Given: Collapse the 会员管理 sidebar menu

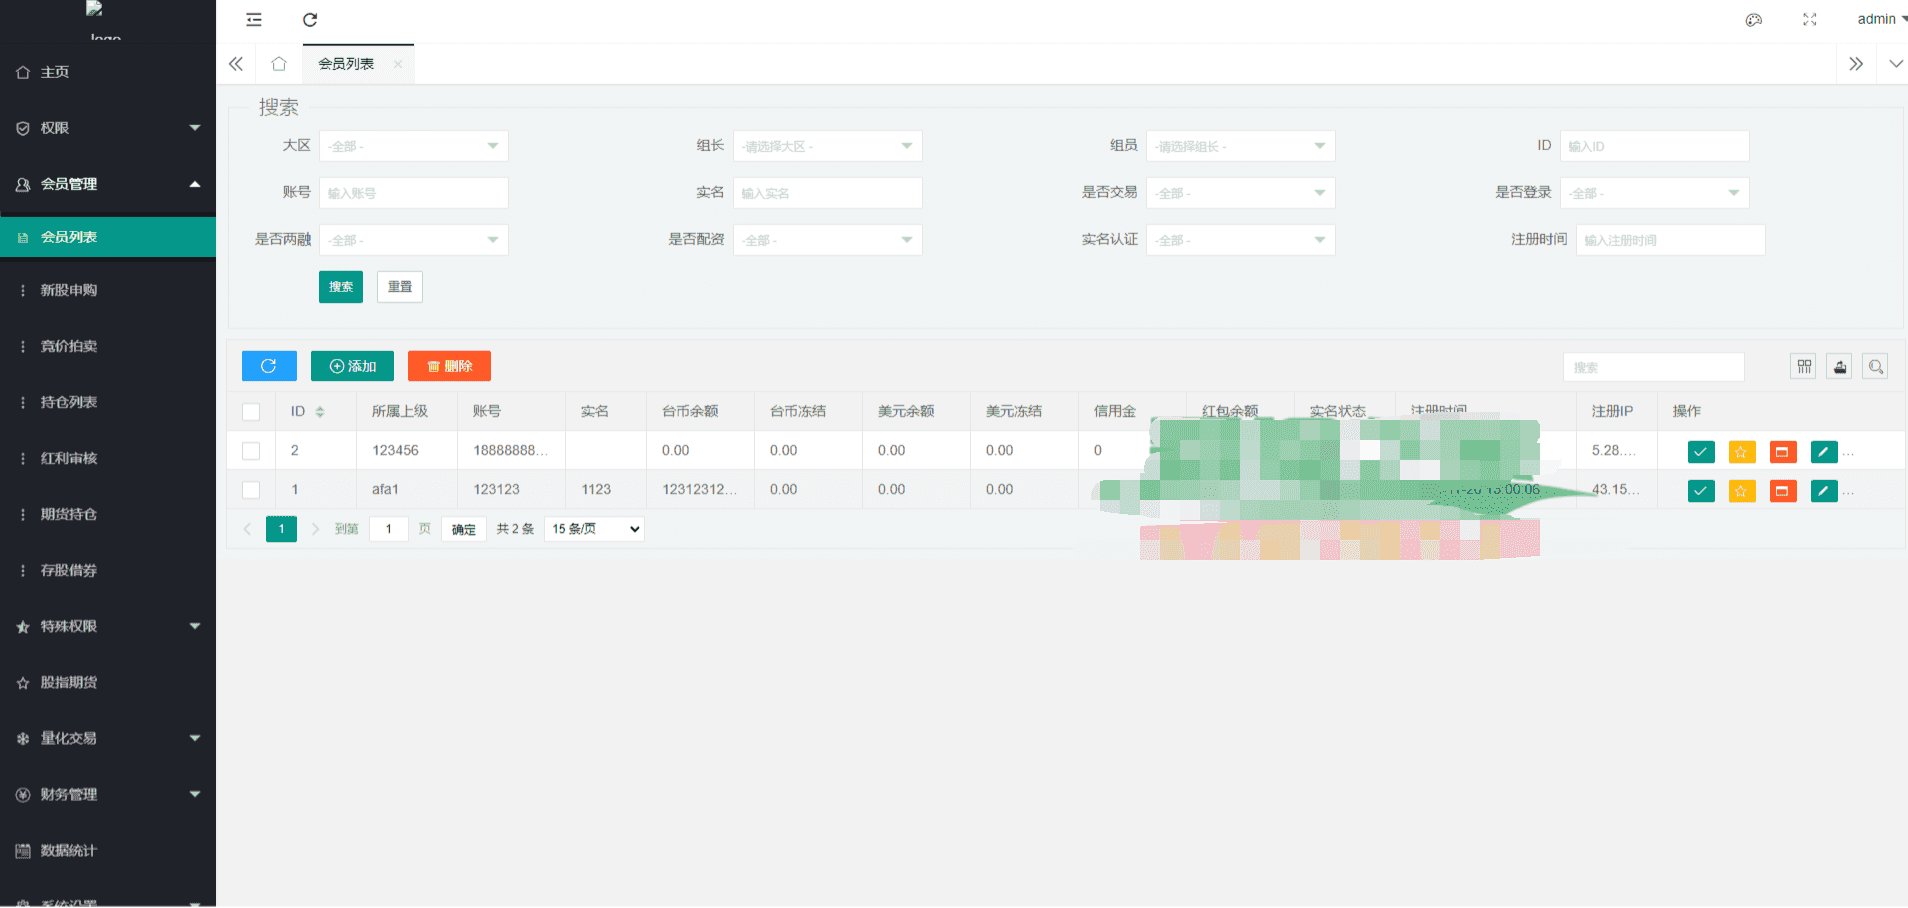Looking at the screenshot, I should tap(108, 184).
